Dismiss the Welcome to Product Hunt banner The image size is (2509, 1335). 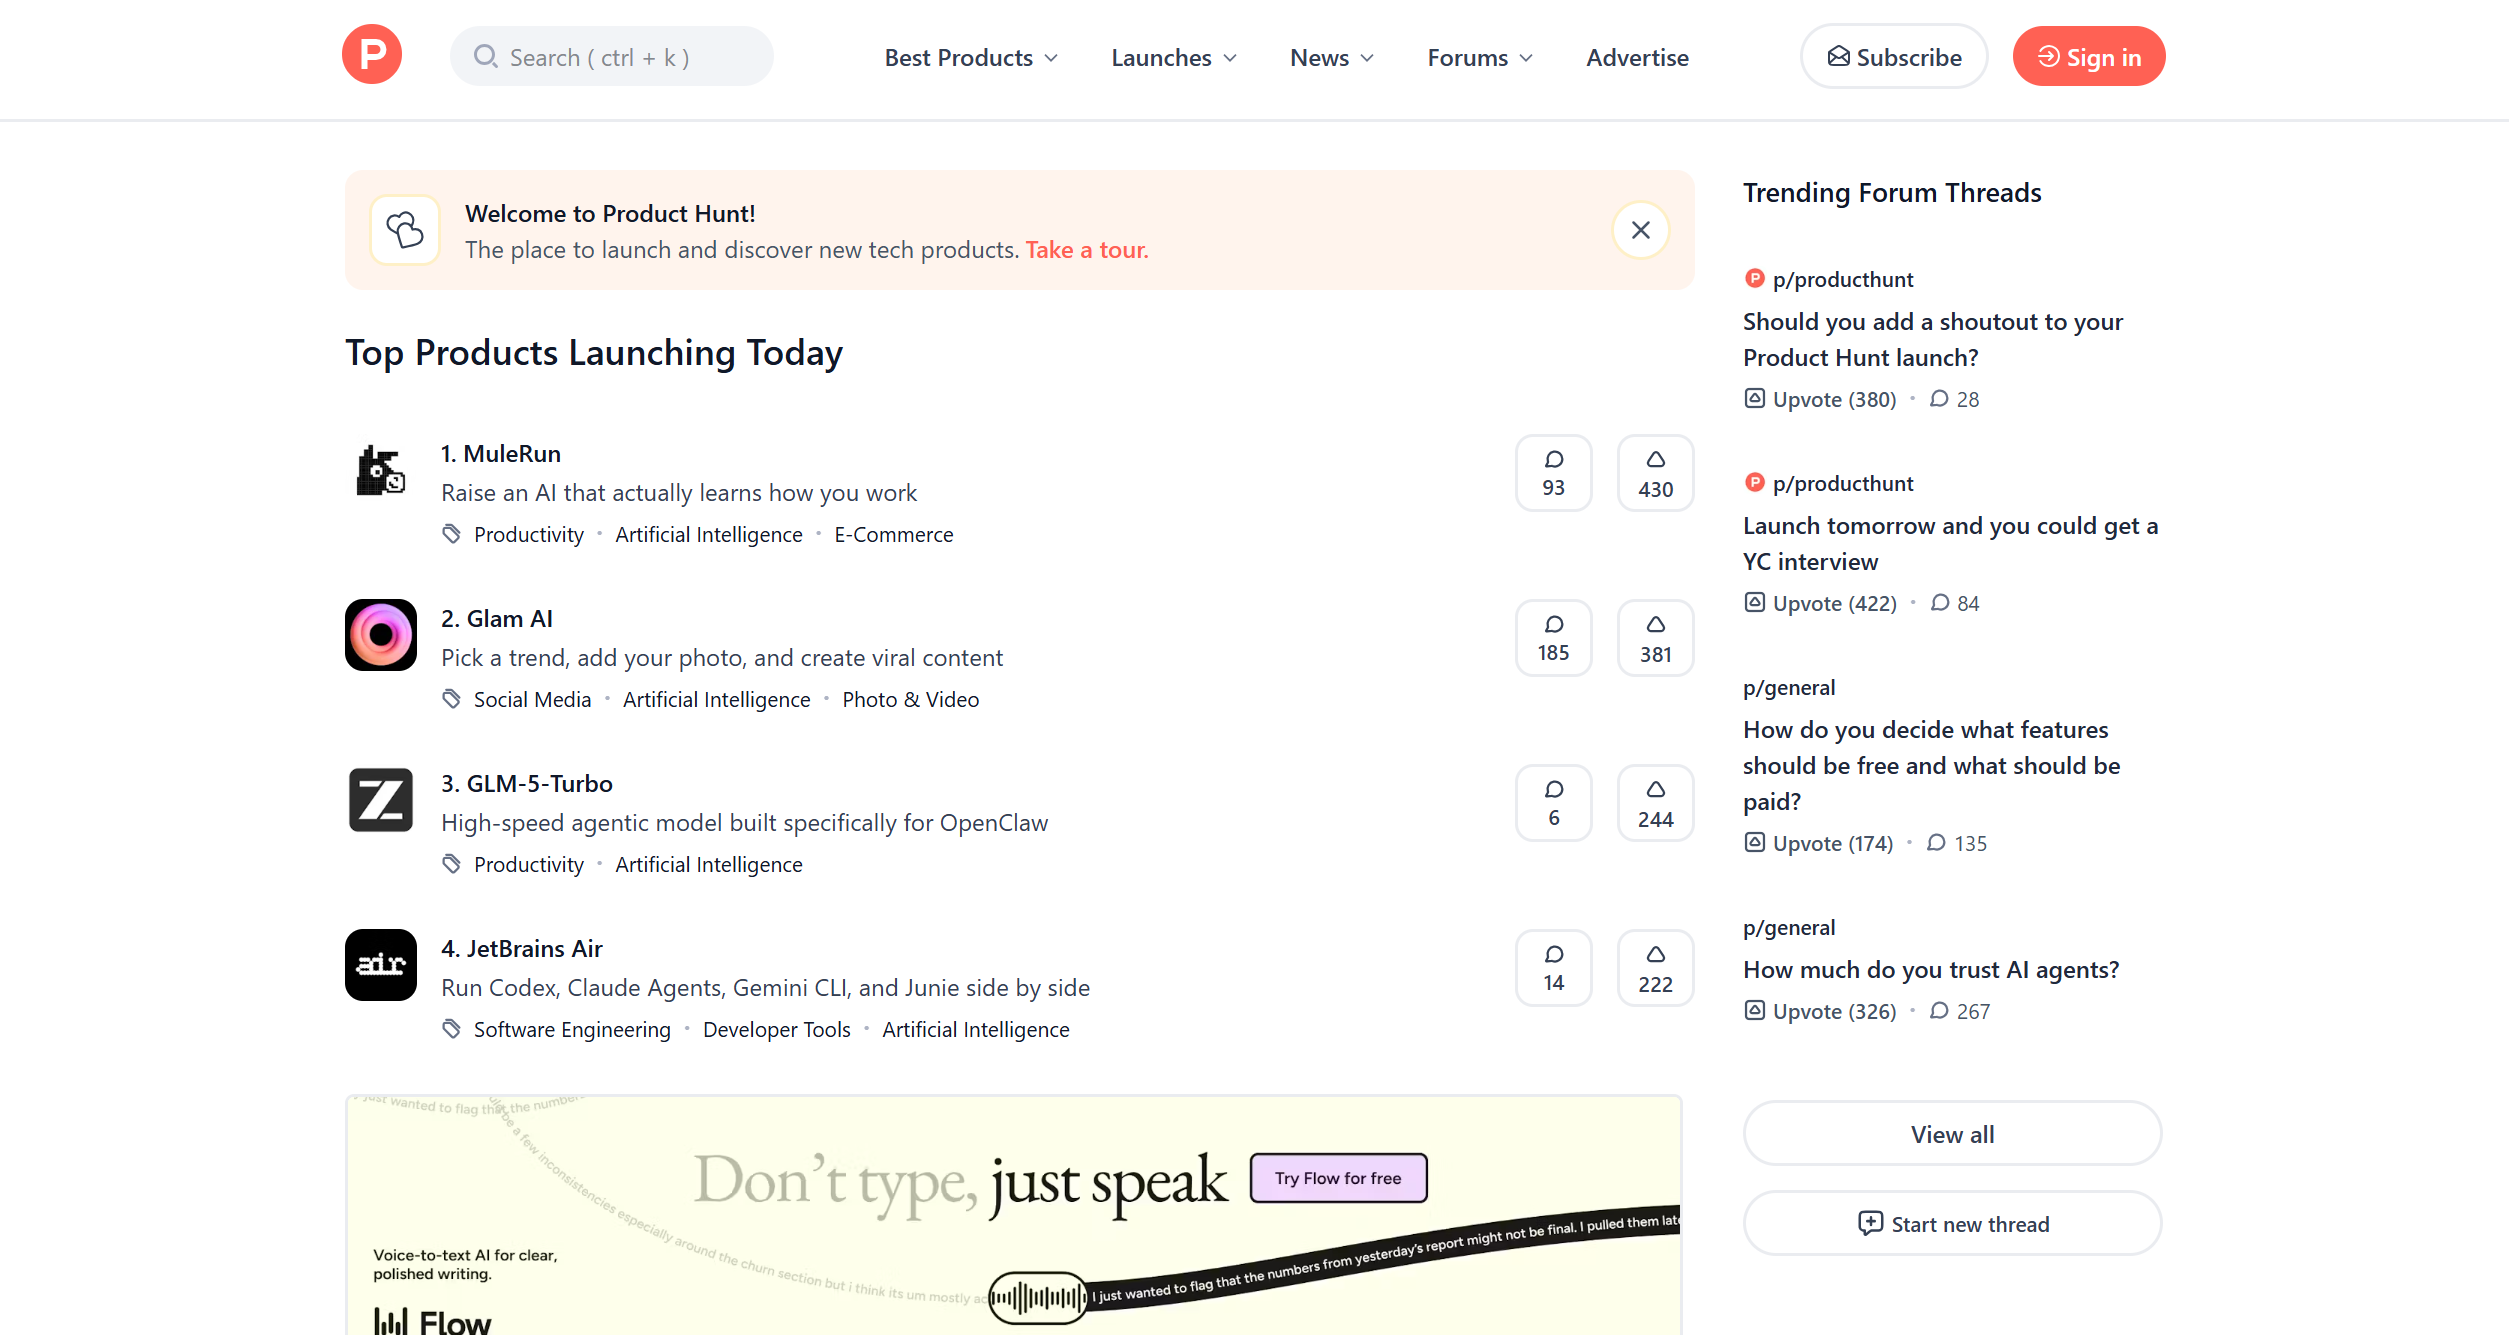[1640, 230]
